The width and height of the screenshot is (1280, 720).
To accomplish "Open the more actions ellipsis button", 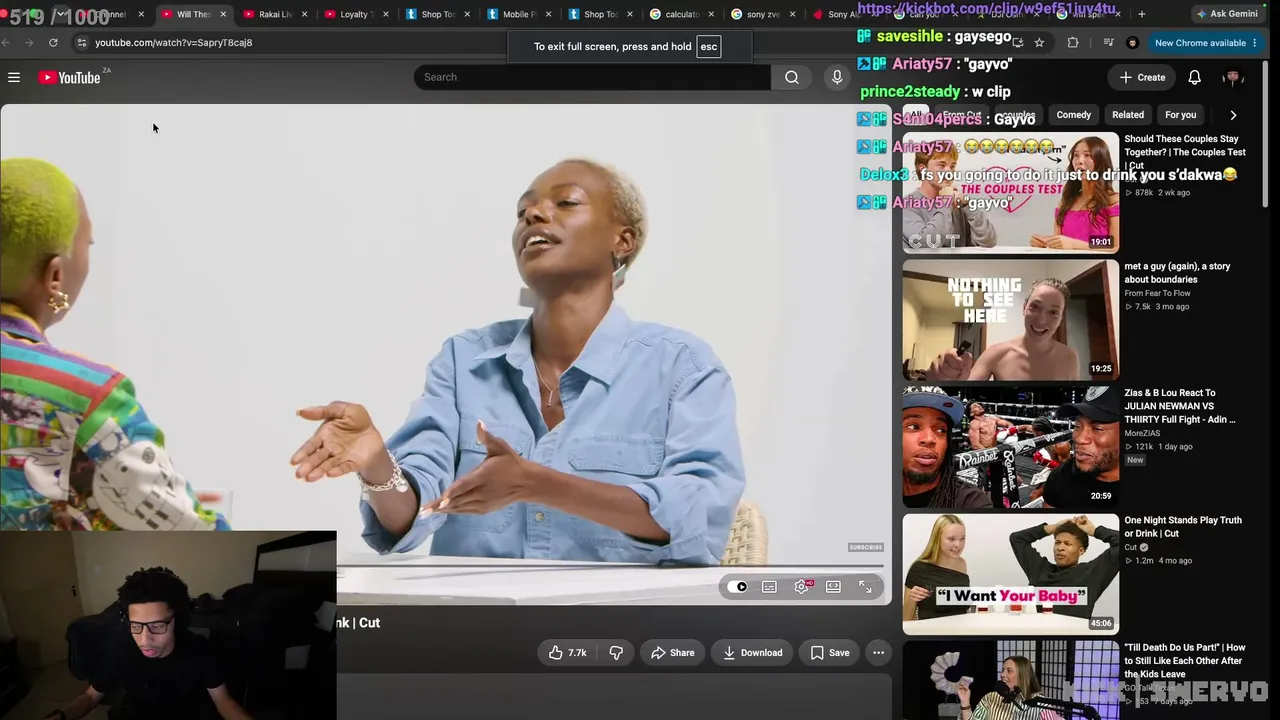I will click(x=878, y=653).
